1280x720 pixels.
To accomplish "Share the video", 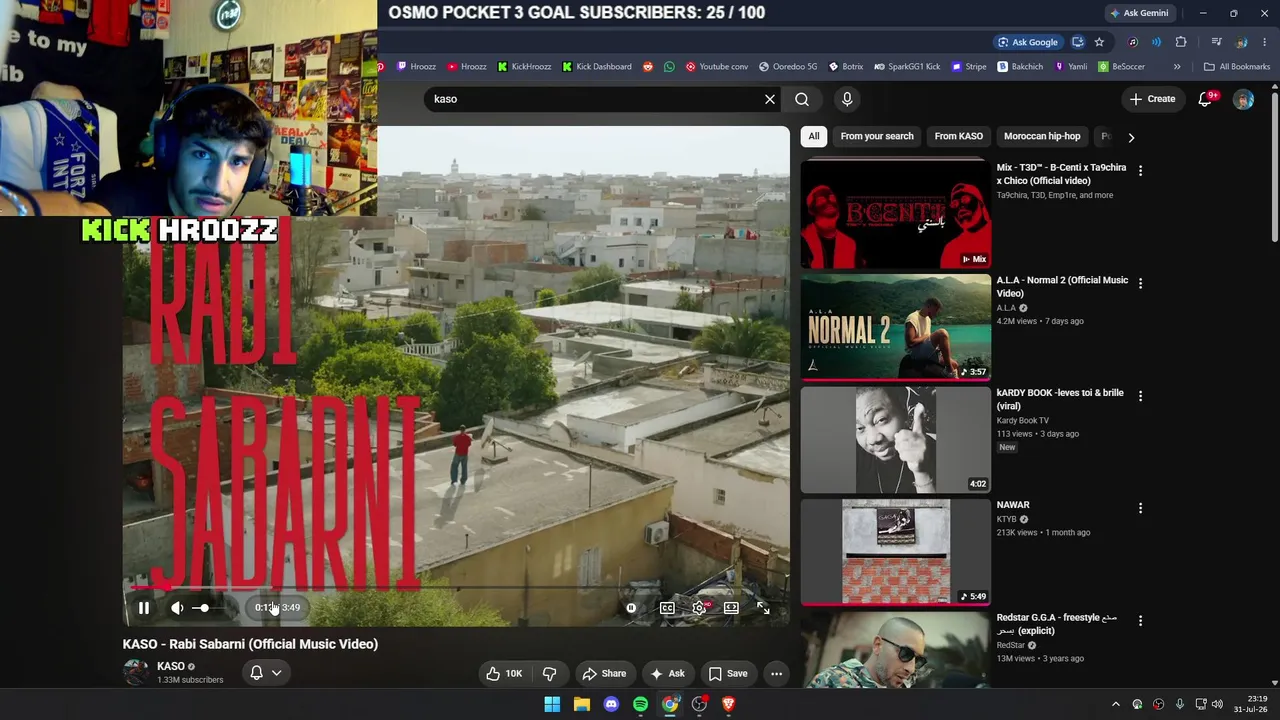I will 604,674.
